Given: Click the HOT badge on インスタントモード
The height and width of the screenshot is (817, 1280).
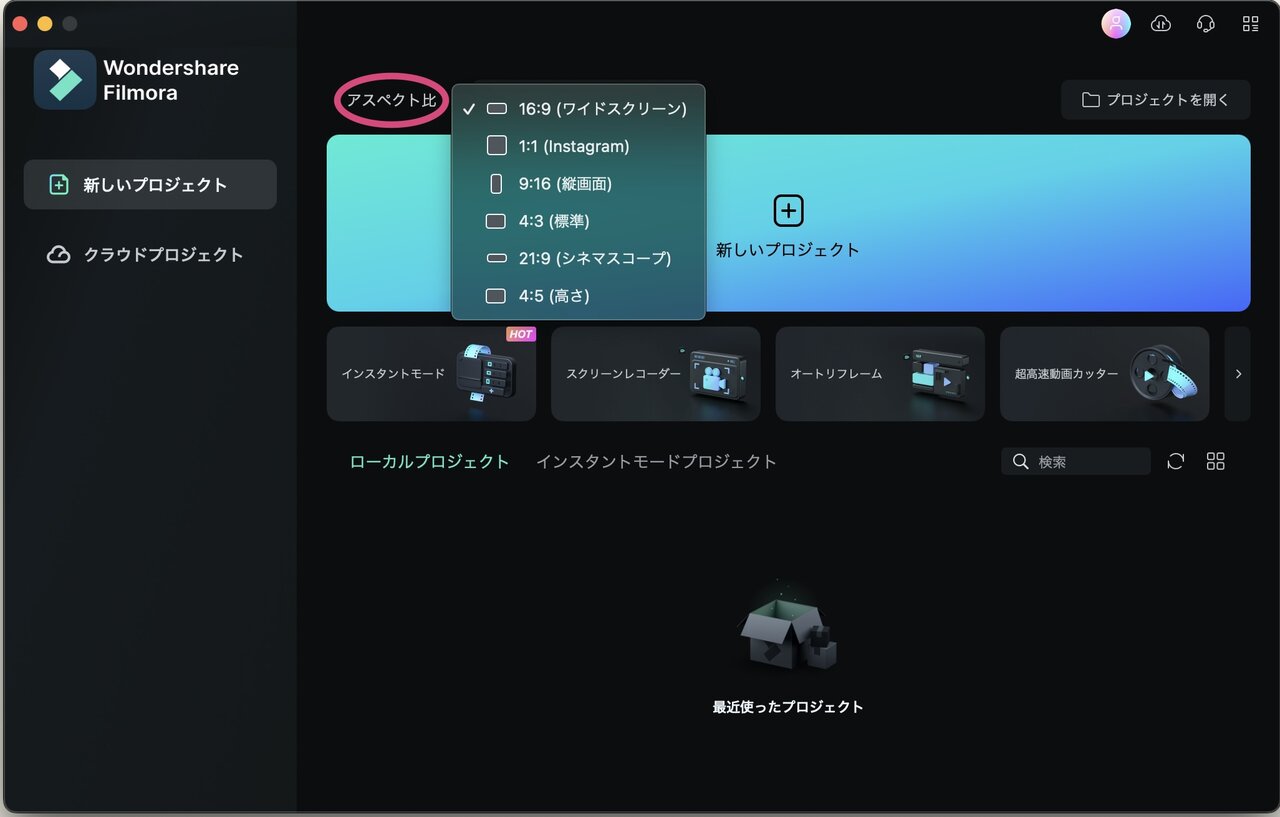Looking at the screenshot, I should (x=520, y=334).
